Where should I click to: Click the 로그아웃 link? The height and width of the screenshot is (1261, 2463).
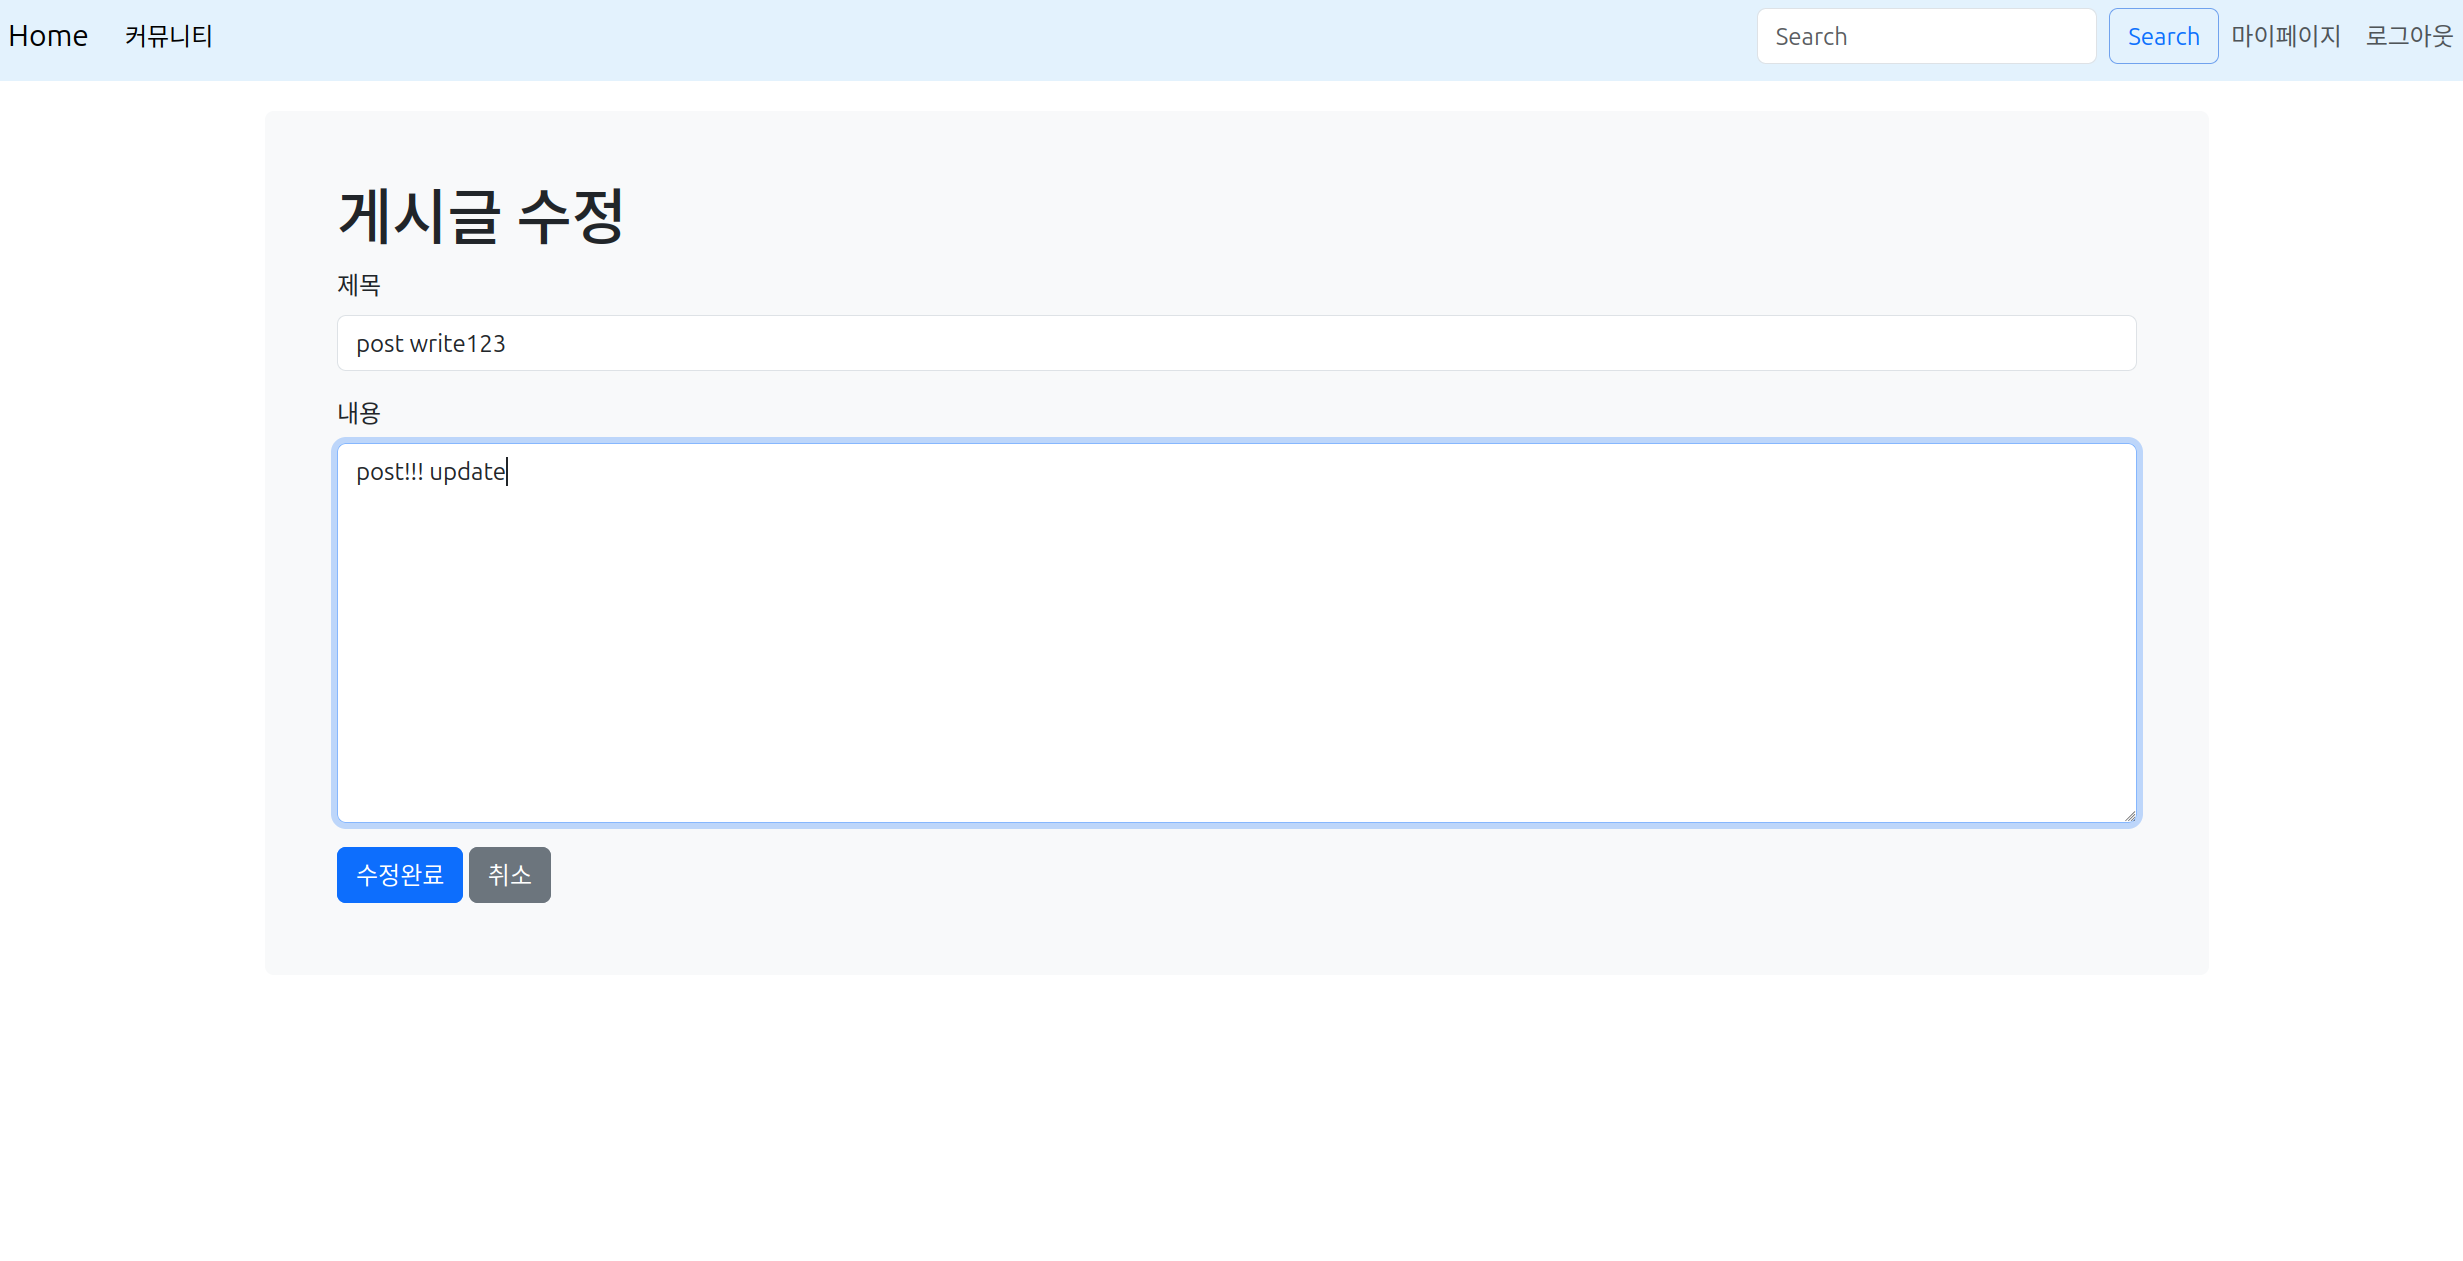tap(2408, 36)
